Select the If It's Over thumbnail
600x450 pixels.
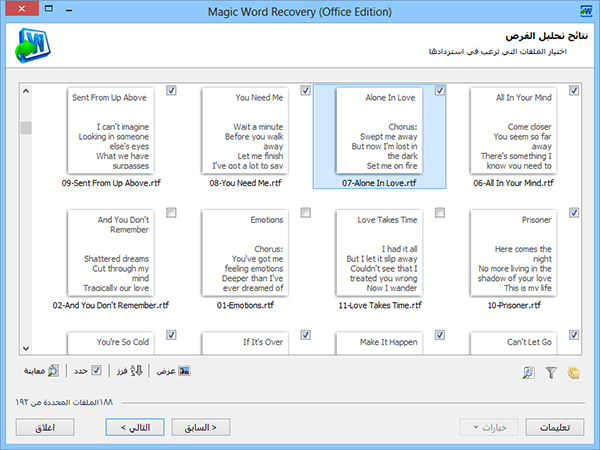pyautogui.click(x=245, y=343)
